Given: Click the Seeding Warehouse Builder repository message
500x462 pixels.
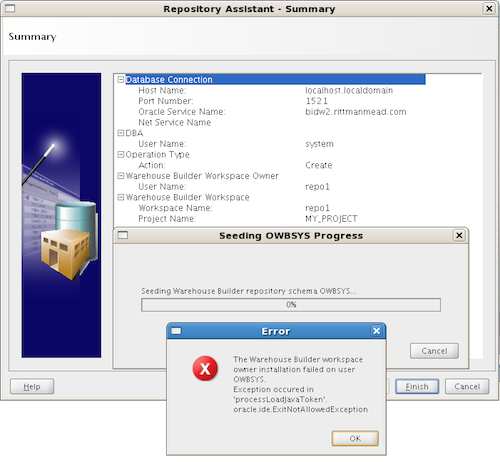Looking at the screenshot, I should [249, 291].
